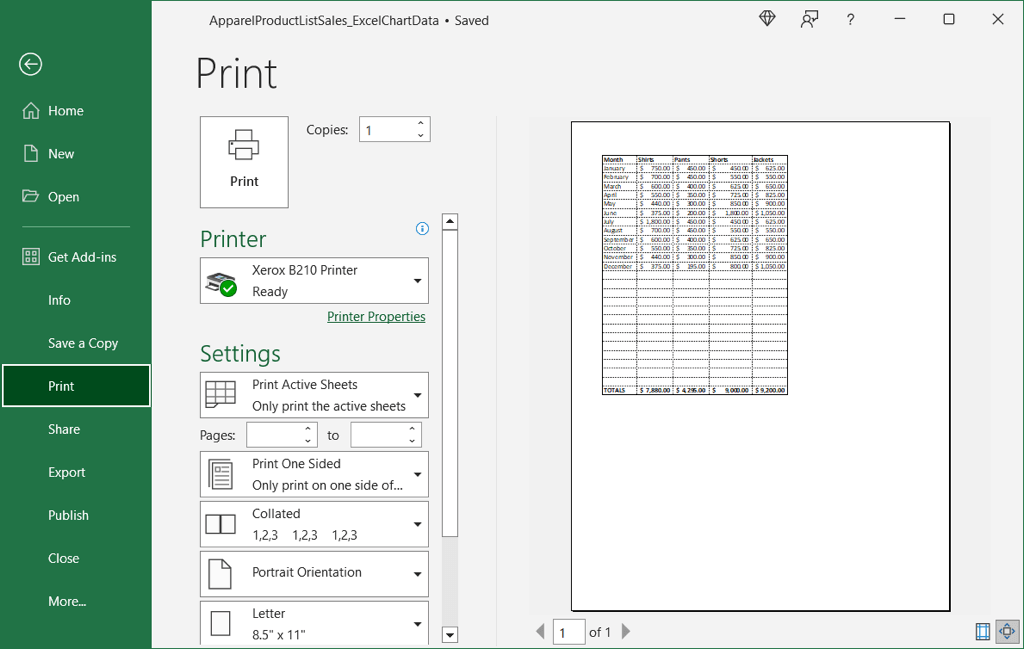Click the printer info icon

pyautogui.click(x=422, y=229)
